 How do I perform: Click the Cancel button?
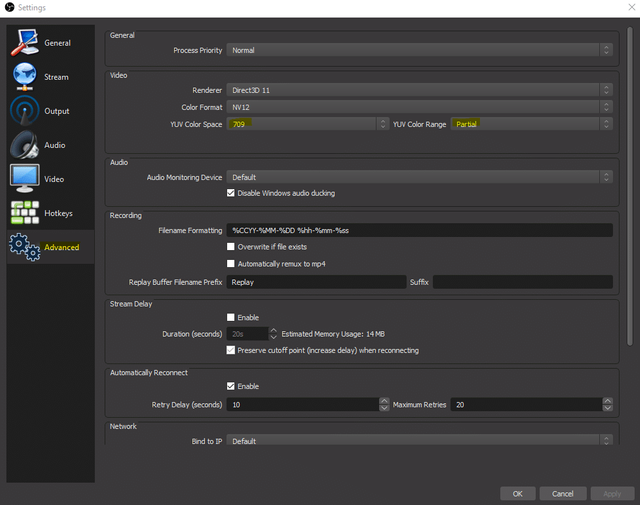click(563, 494)
